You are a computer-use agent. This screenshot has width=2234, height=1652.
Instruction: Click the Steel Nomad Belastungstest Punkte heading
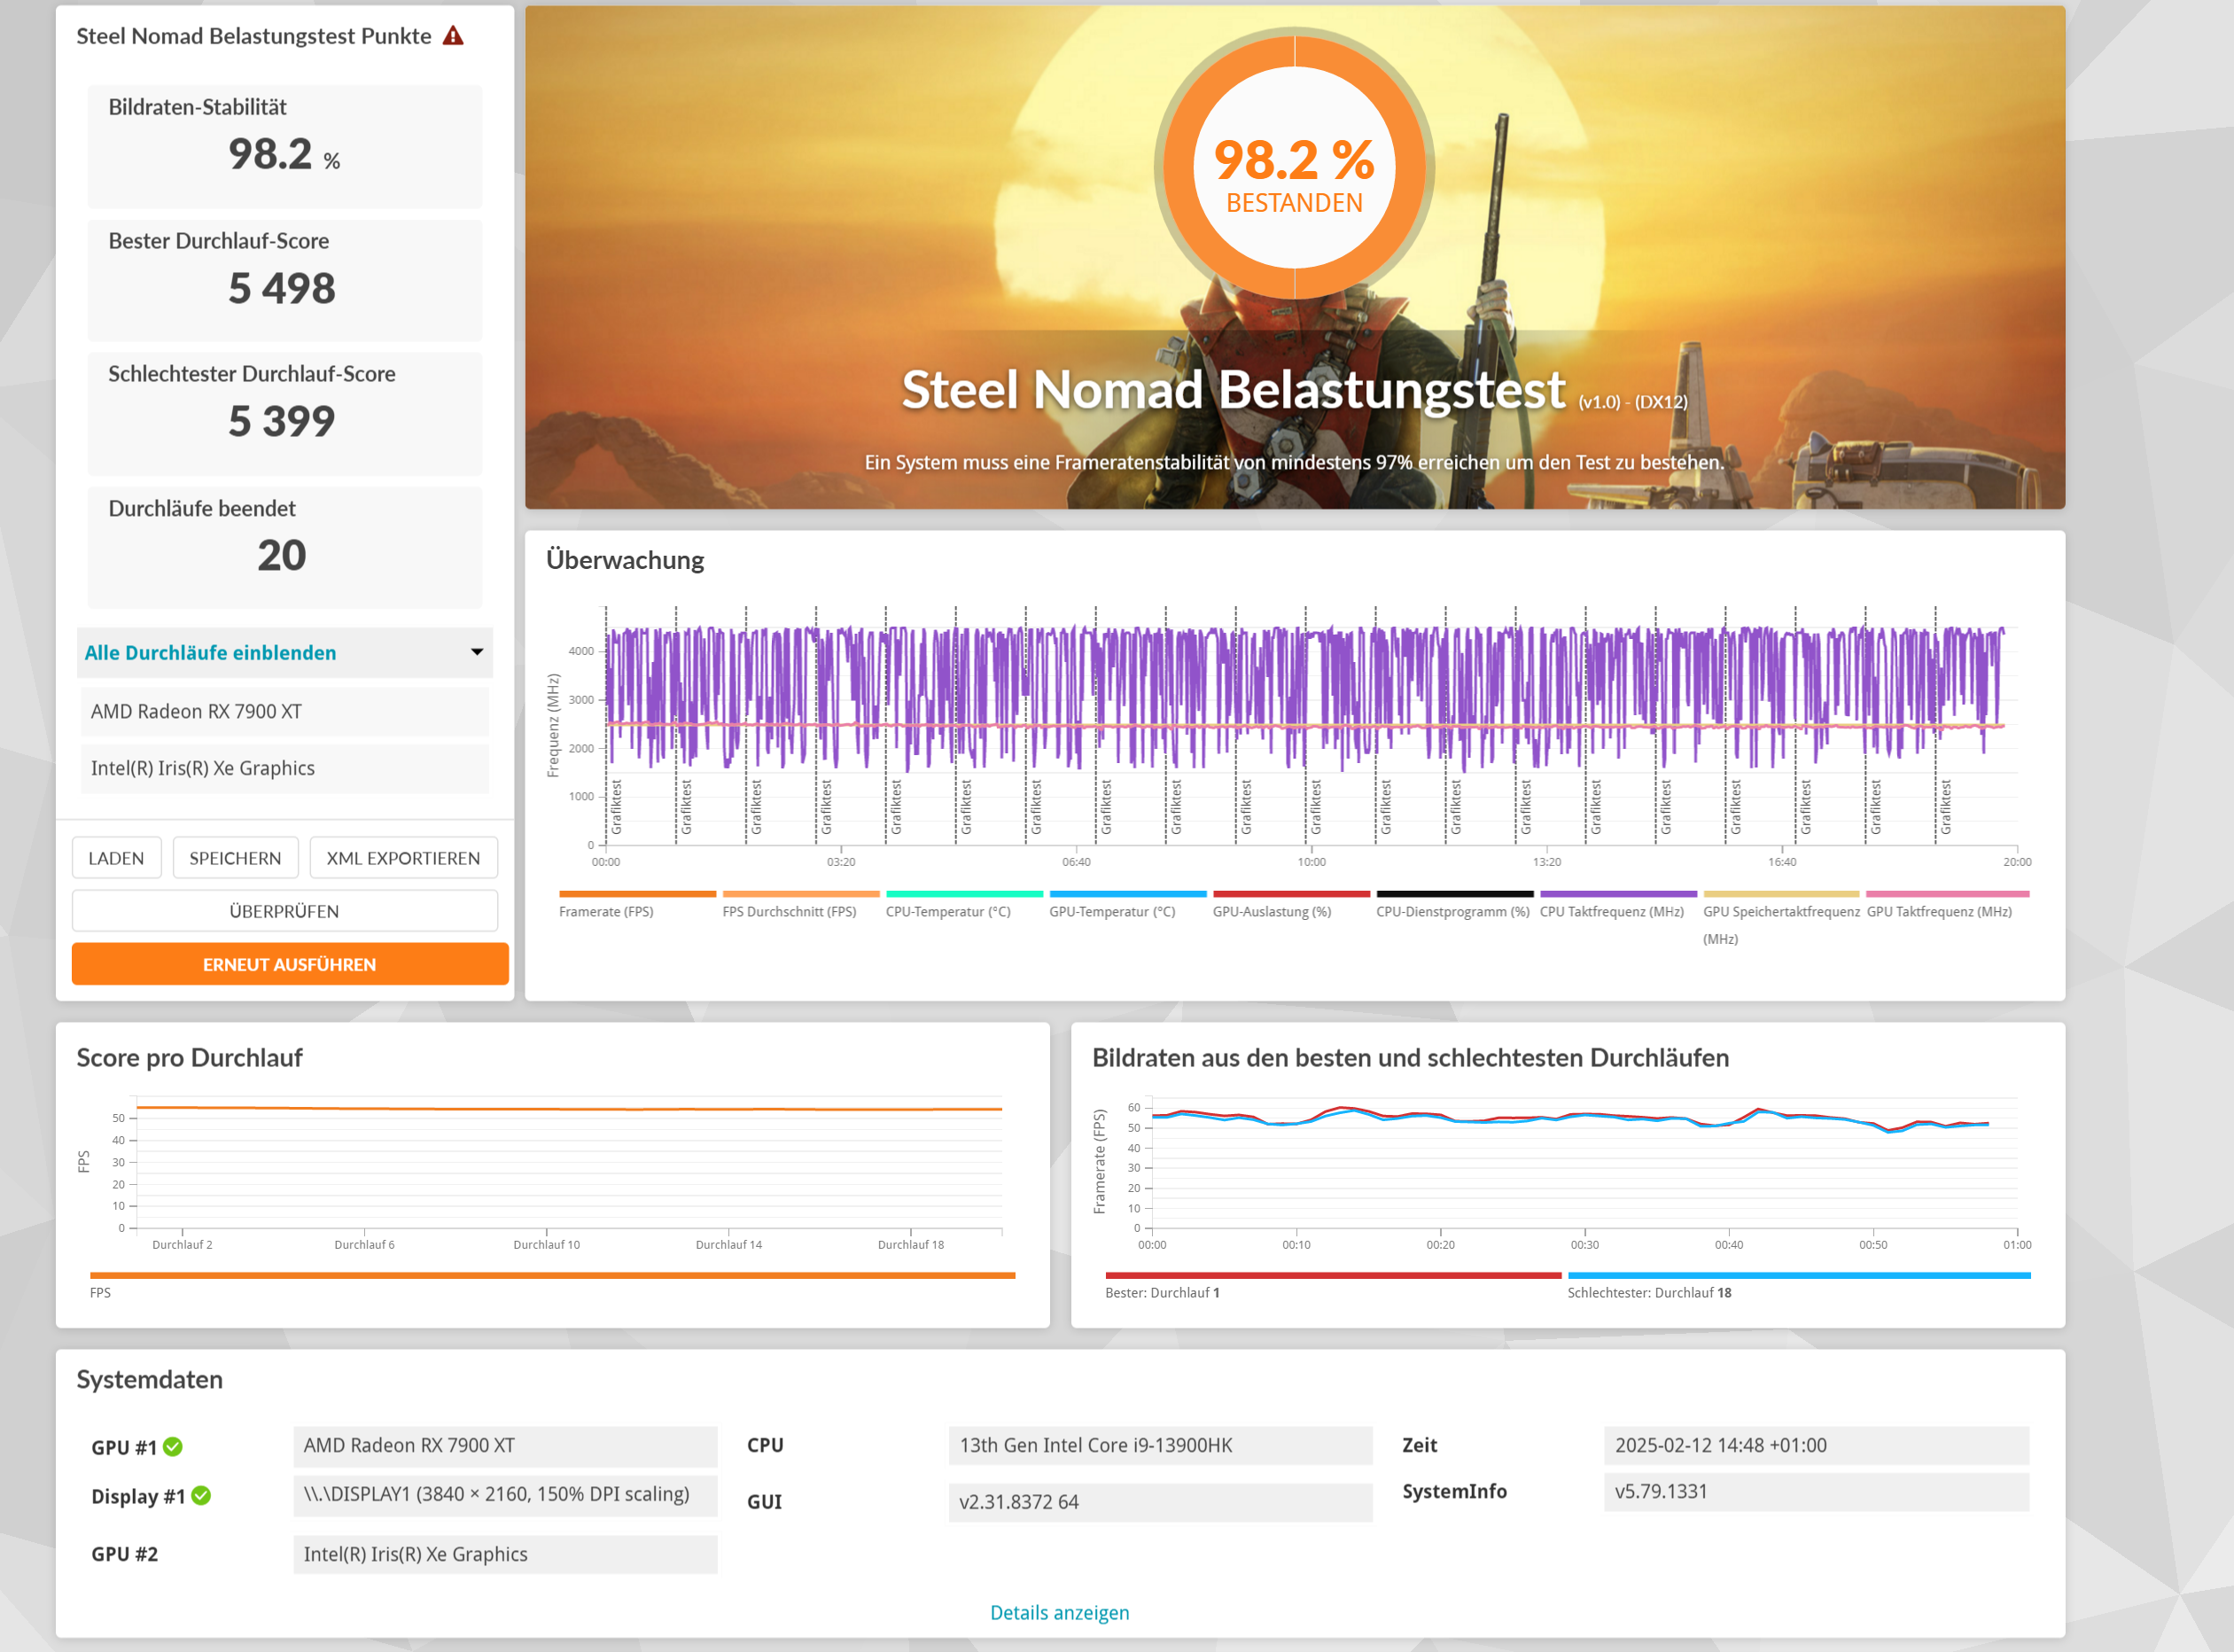coord(254,36)
